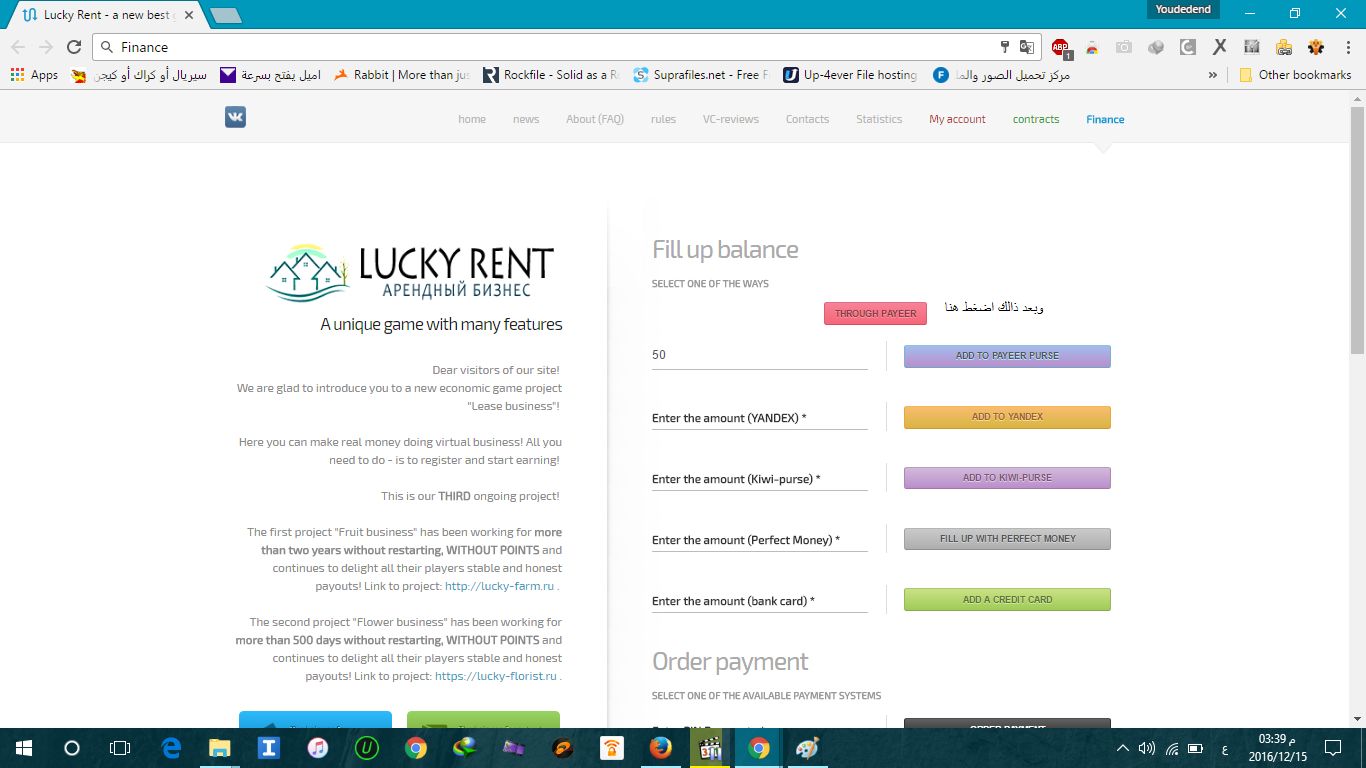Open the Other bookmarks folder

pyautogui.click(x=1295, y=75)
